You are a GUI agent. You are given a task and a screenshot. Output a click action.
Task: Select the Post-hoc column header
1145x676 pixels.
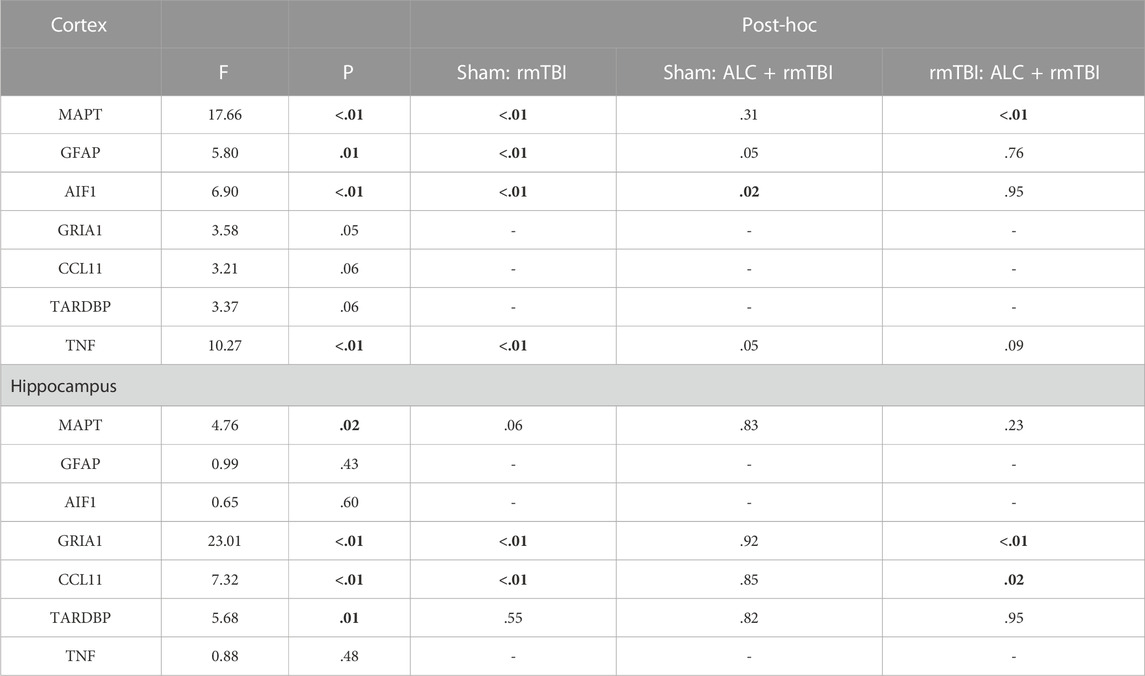[778, 25]
